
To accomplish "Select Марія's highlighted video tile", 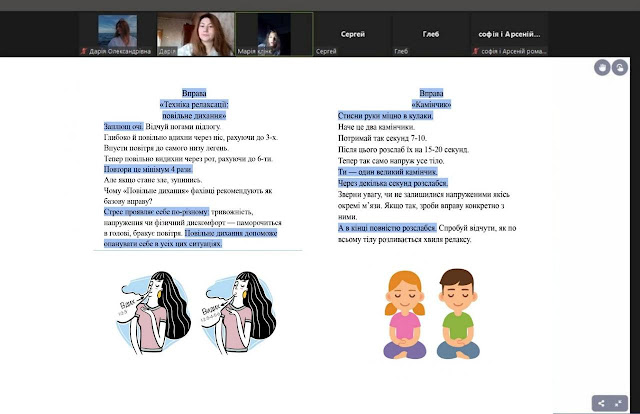I will pyautogui.click(x=274, y=34).
